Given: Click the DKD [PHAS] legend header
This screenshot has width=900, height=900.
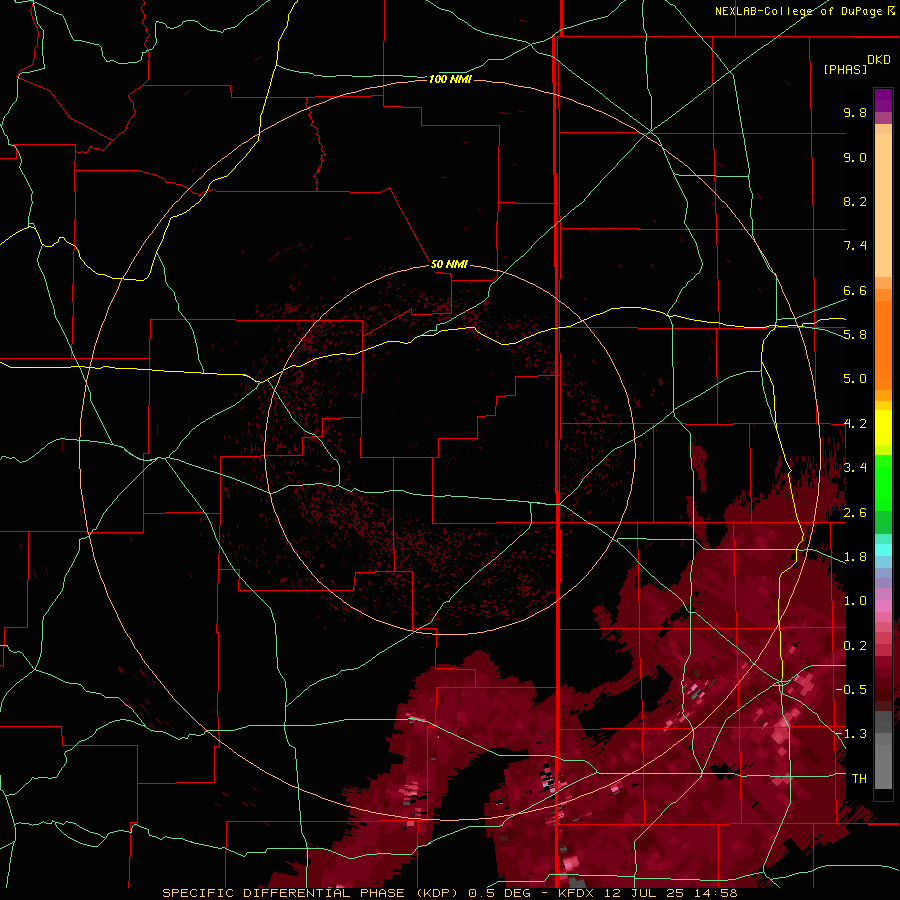Looking at the screenshot, I should click(x=856, y=64).
